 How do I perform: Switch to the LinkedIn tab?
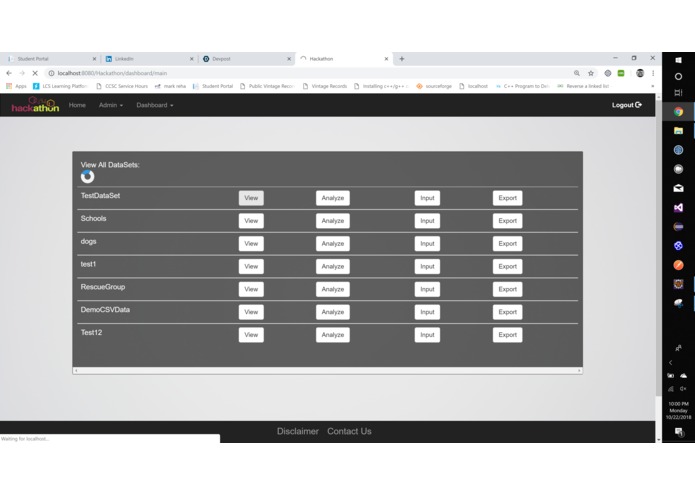[x=148, y=58]
